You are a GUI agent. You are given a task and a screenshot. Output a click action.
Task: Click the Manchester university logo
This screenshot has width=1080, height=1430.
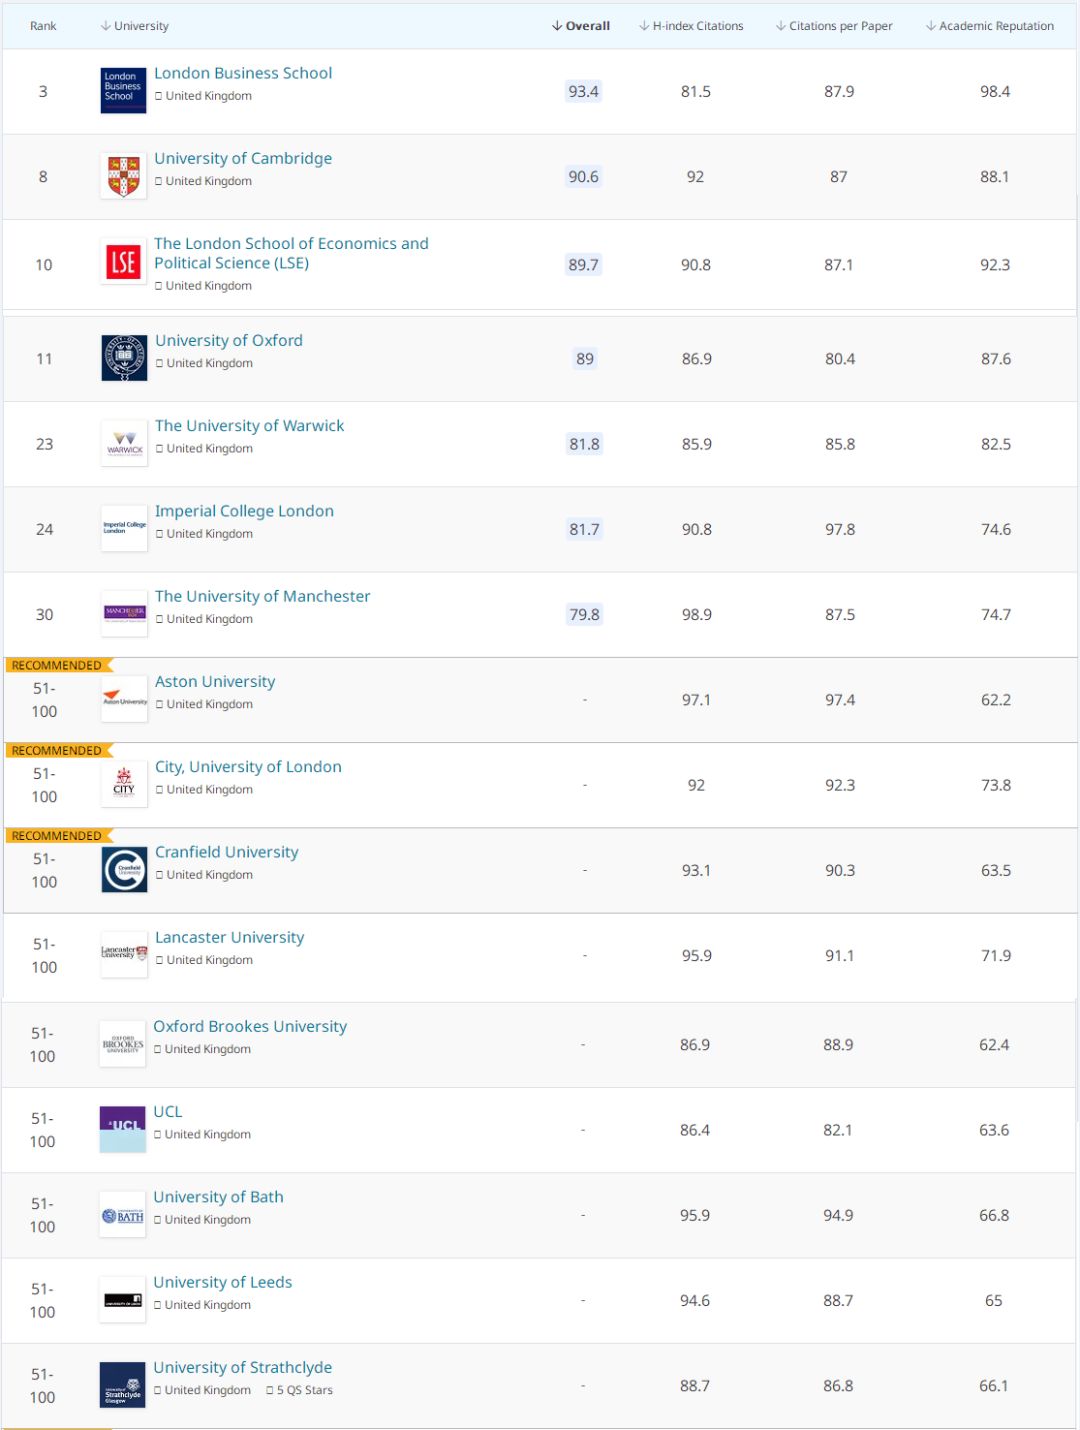(x=124, y=614)
